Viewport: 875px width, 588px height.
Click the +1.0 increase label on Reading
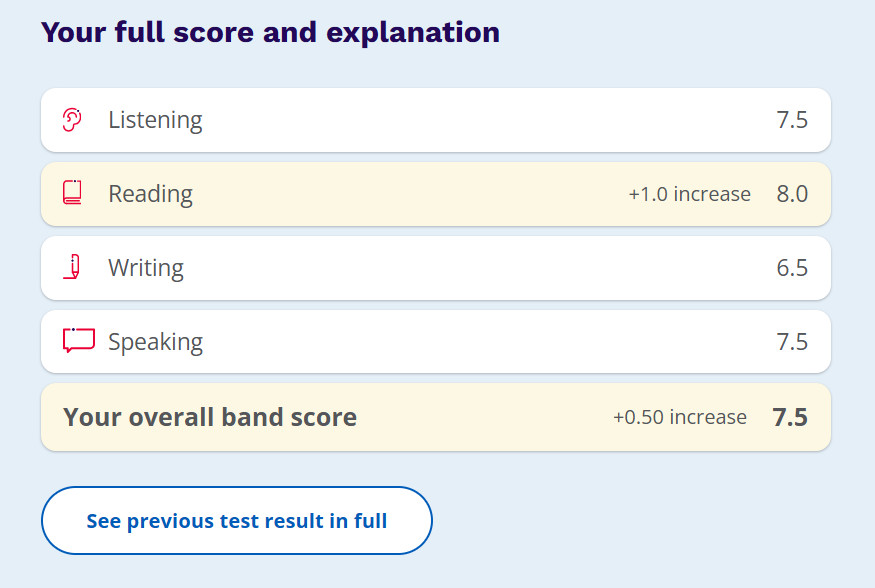tap(689, 194)
